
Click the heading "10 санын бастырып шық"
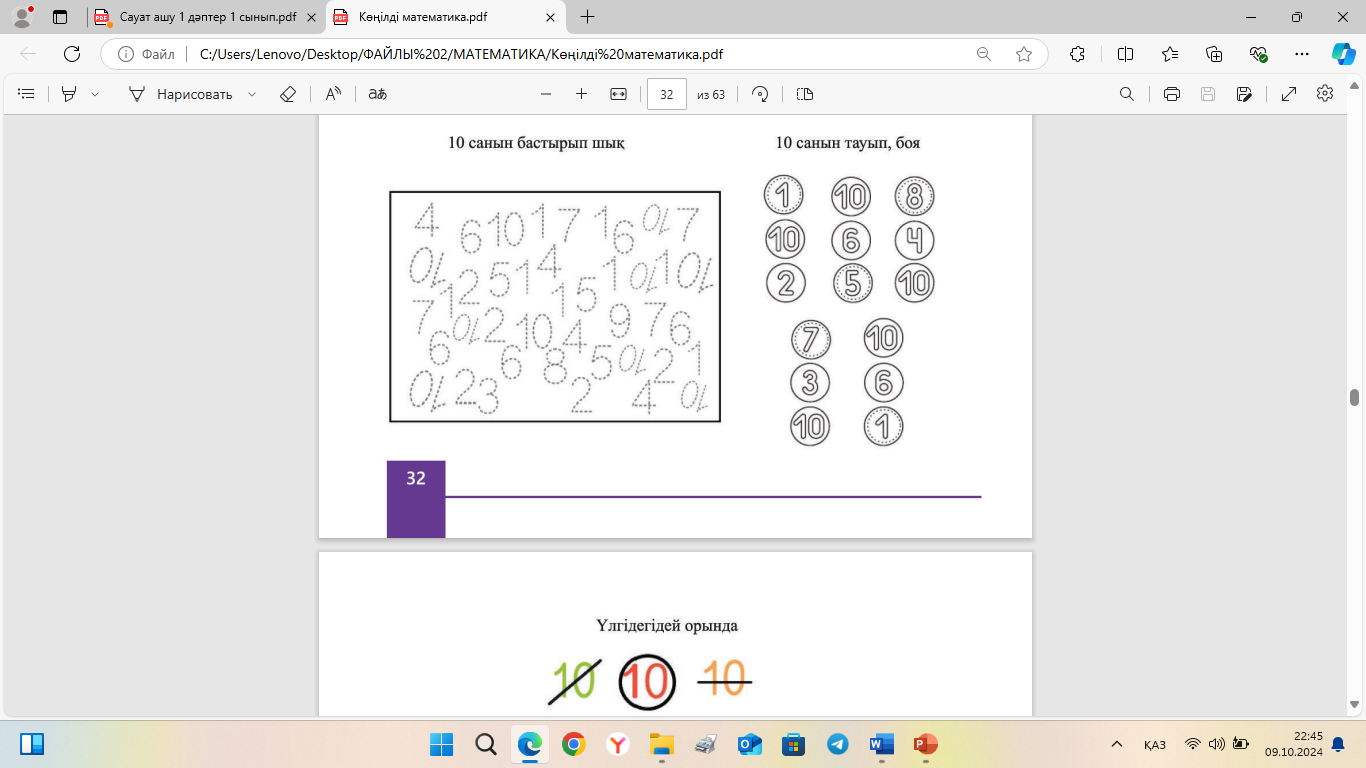point(537,143)
